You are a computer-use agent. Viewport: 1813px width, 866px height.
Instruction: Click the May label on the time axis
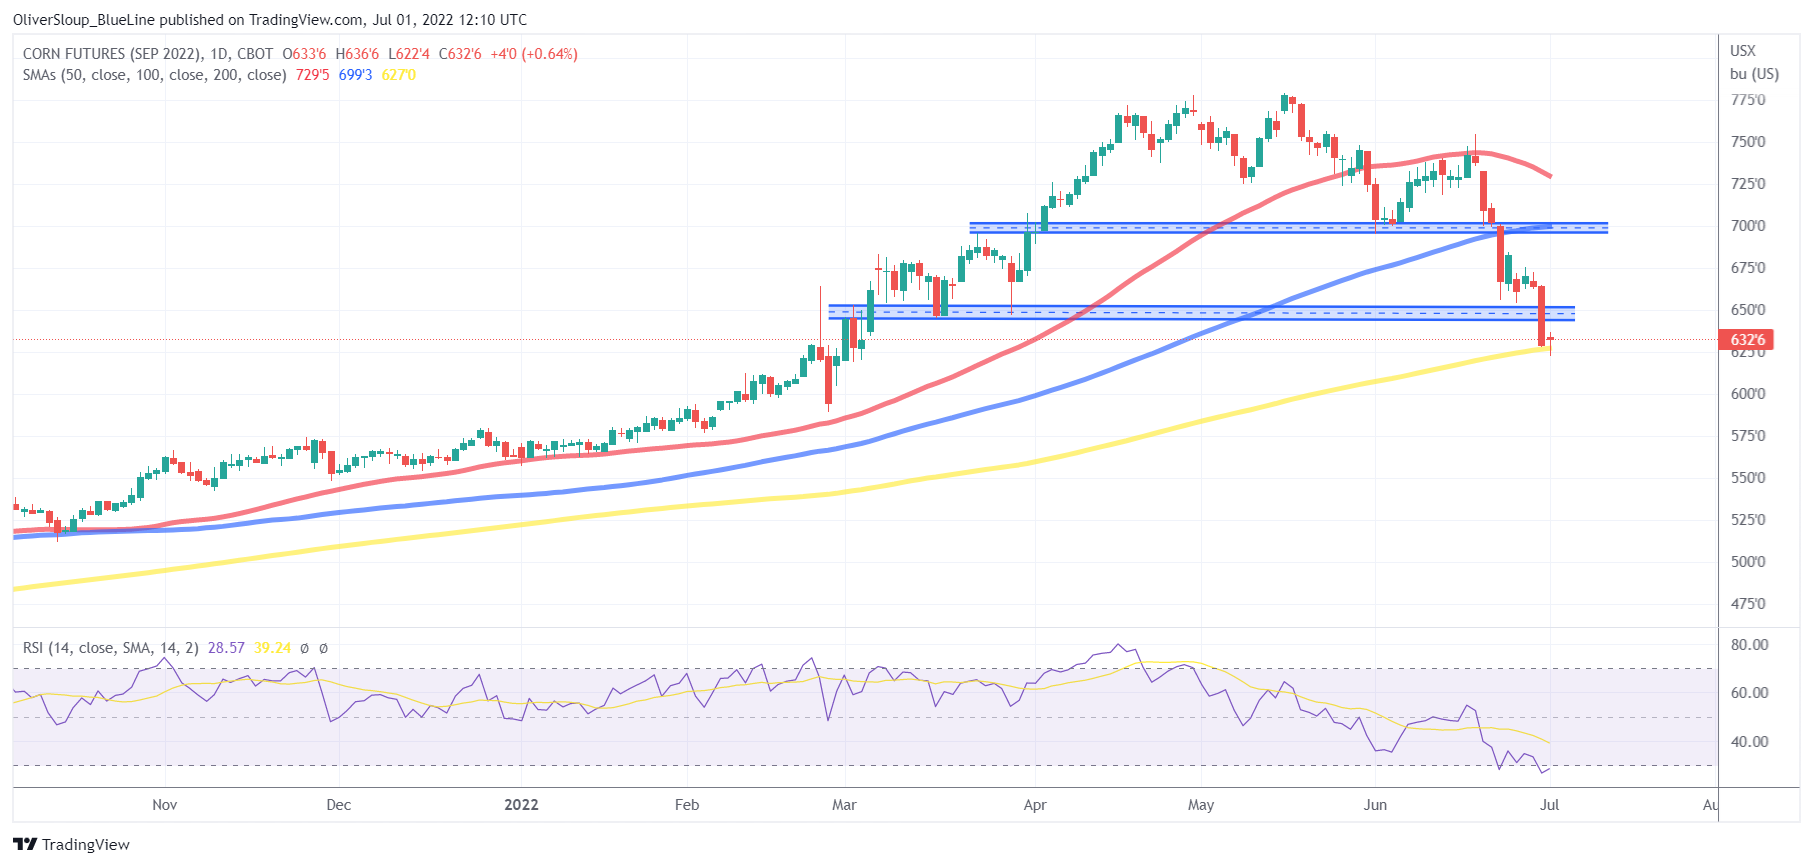click(x=1201, y=805)
